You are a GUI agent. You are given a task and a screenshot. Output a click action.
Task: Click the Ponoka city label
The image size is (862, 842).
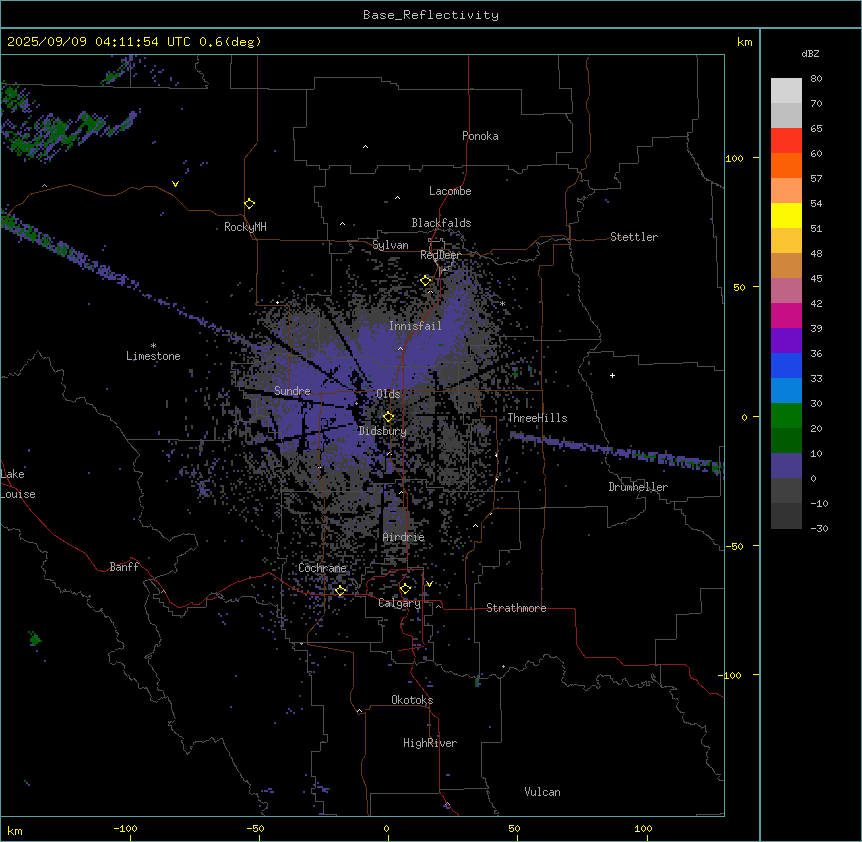click(480, 136)
